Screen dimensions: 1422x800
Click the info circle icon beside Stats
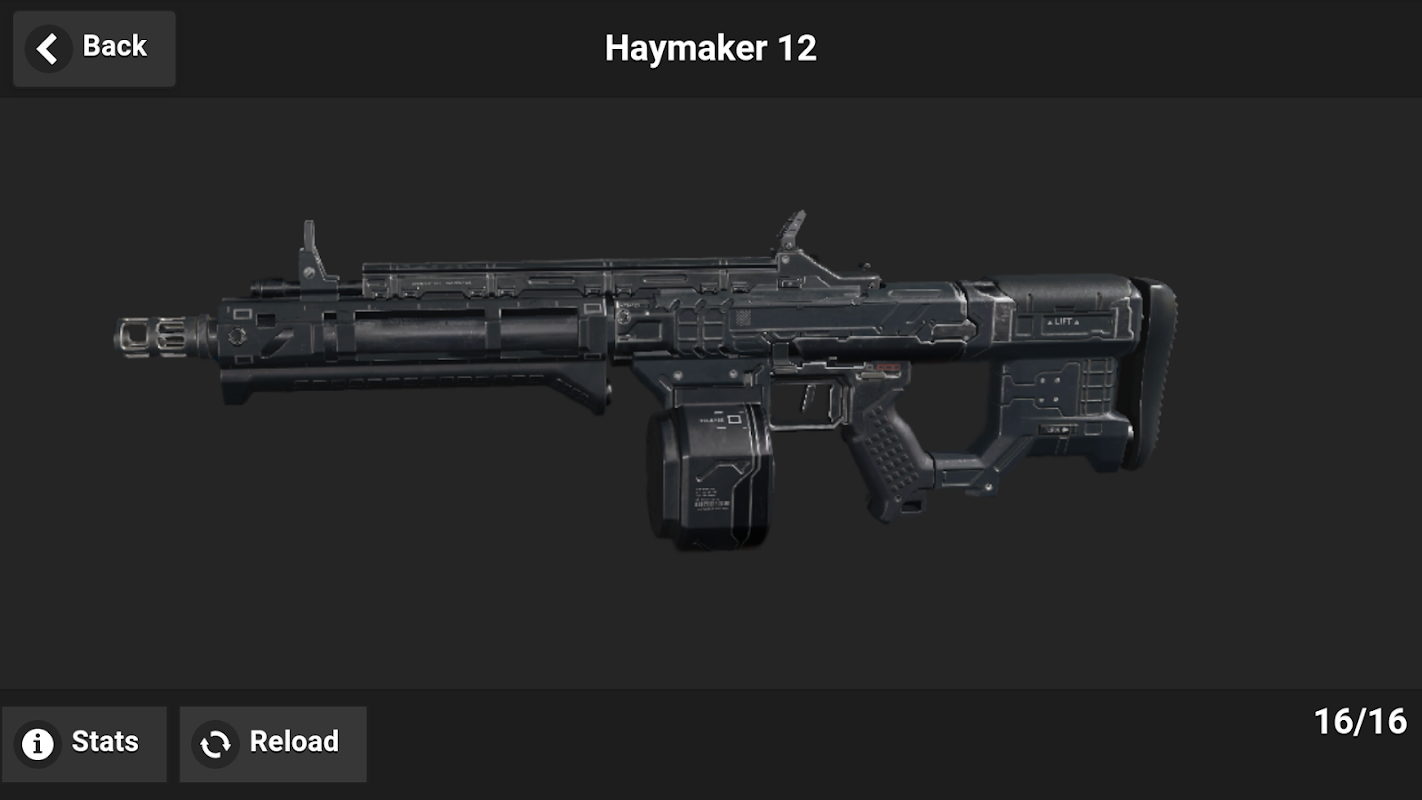(x=38, y=744)
